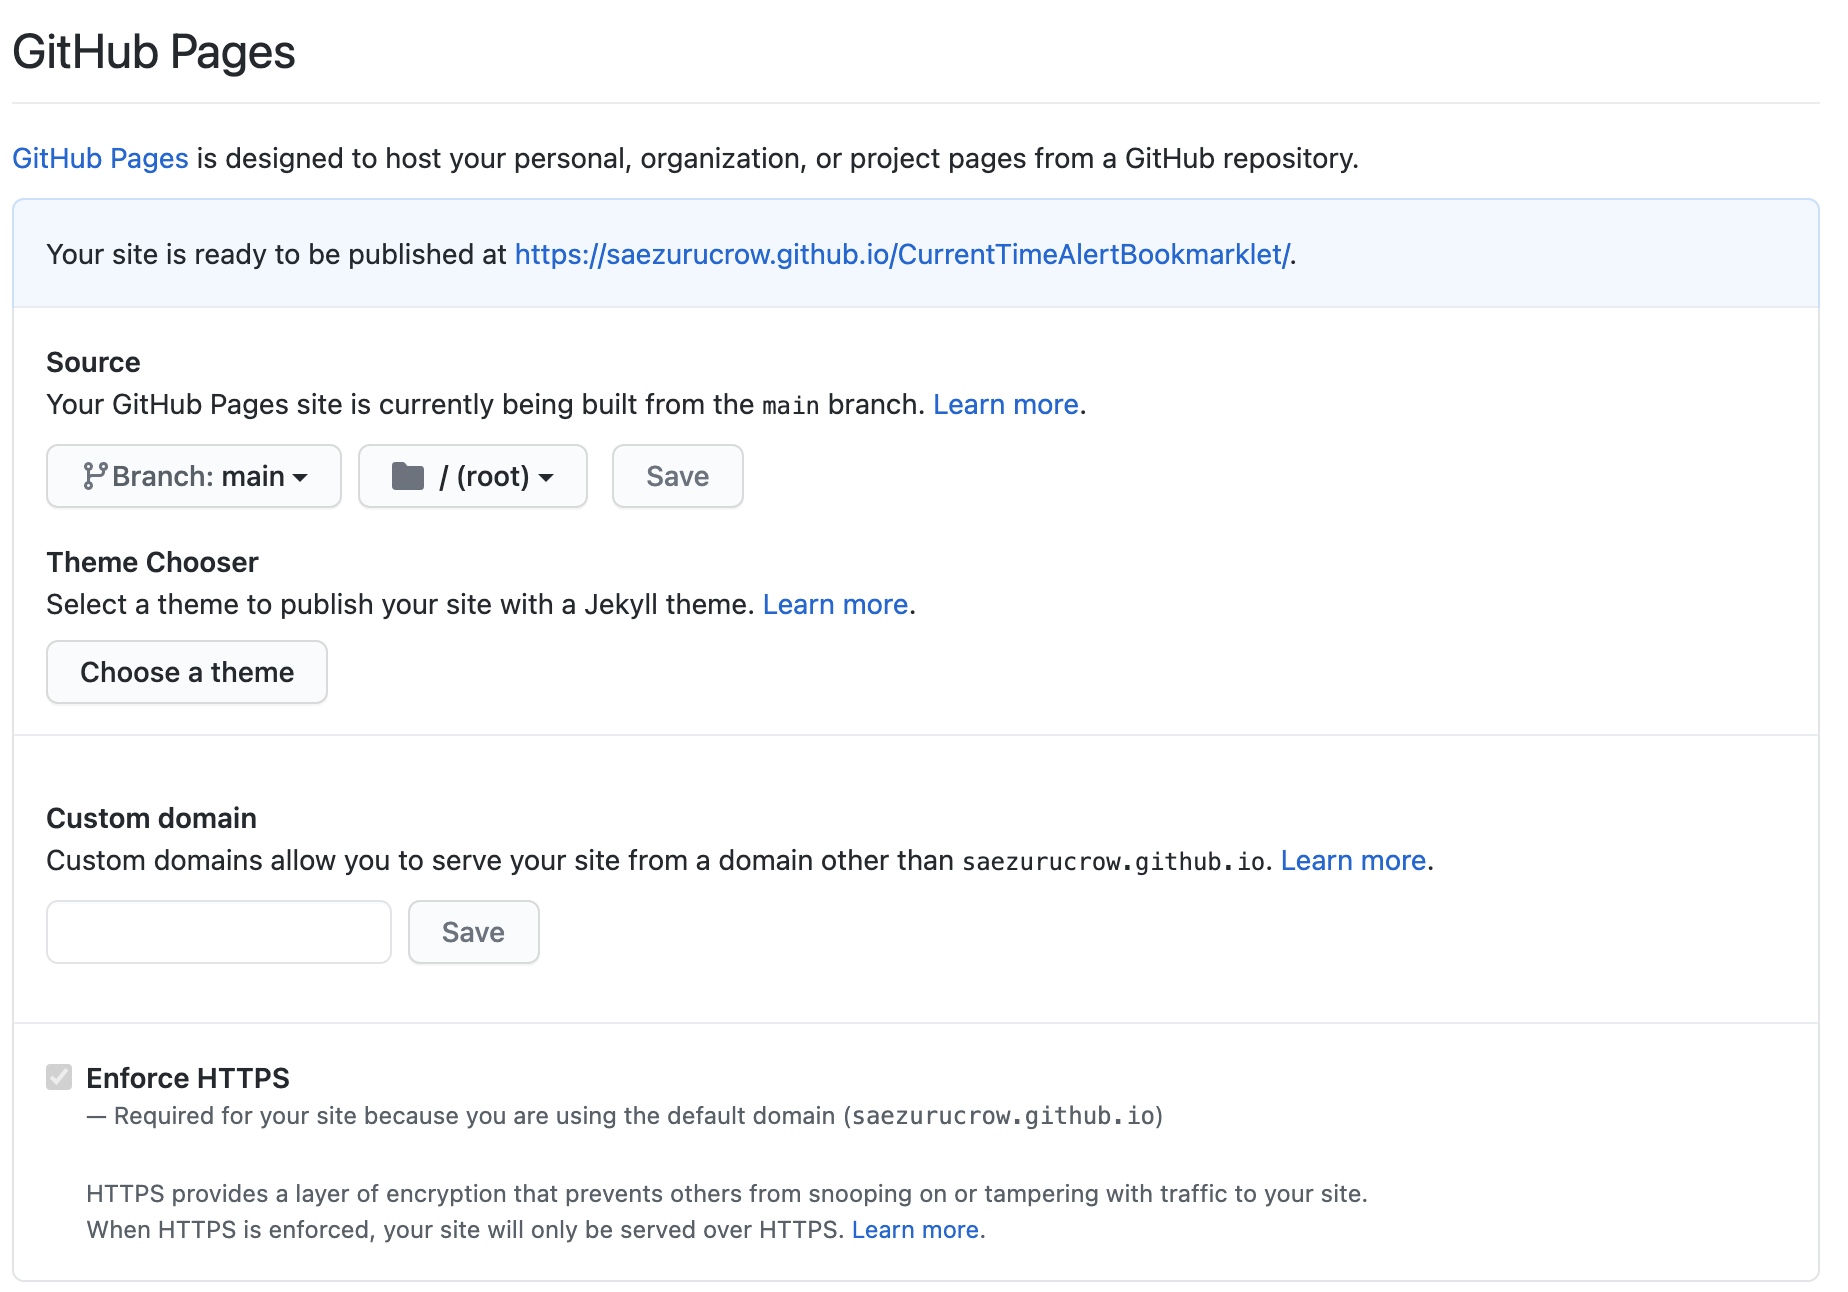The image size is (1848, 1292).
Task: Open the published saezurucrow.github.io site URL
Action: coord(902,254)
